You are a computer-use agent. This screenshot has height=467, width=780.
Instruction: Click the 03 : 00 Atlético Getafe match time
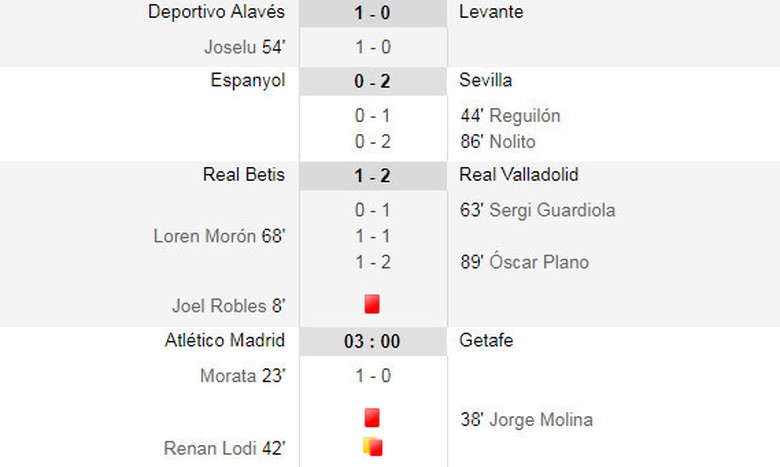pyautogui.click(x=372, y=342)
